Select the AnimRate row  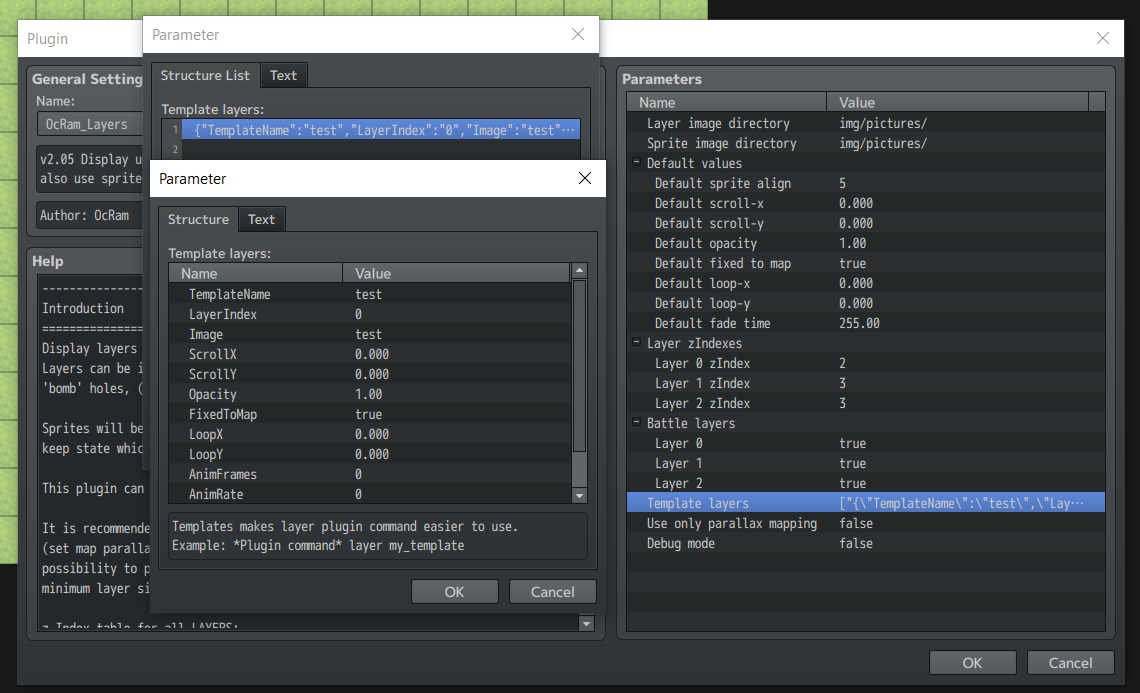point(369,494)
